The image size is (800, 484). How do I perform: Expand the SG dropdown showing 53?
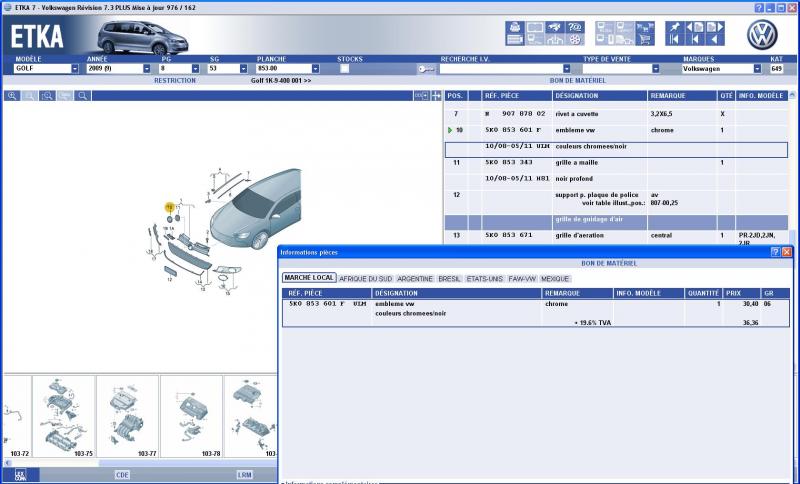[243, 69]
